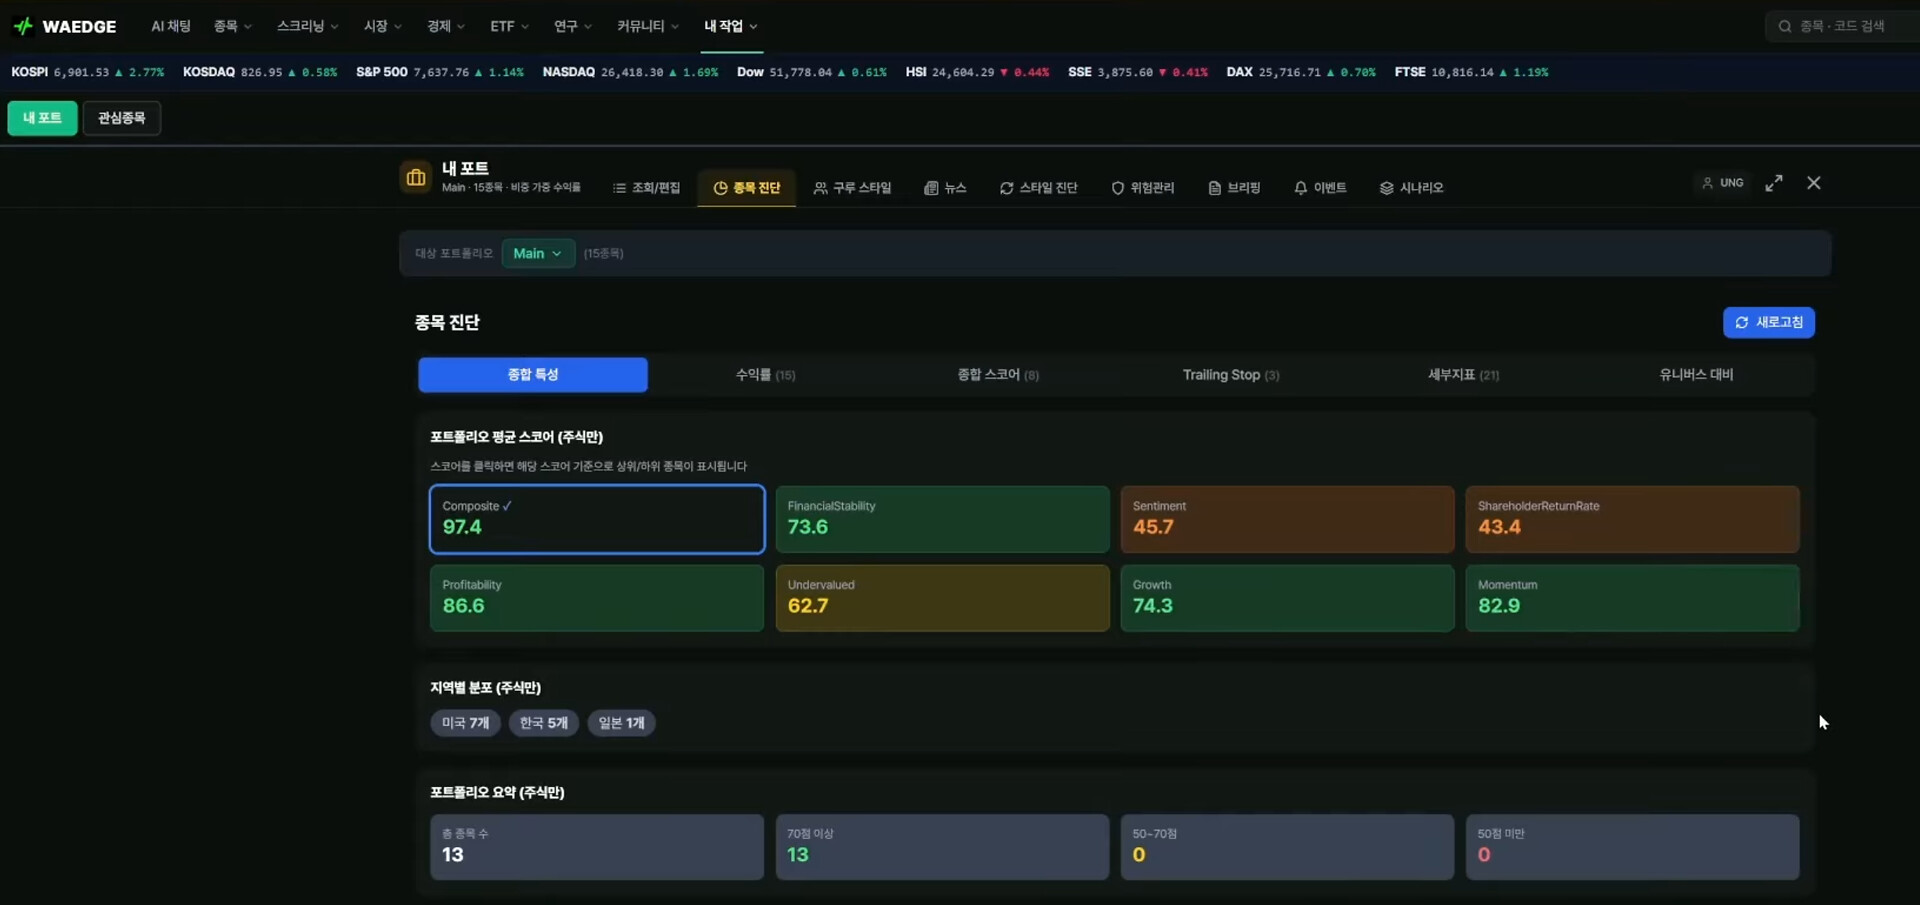Image resolution: width=1920 pixels, height=905 pixels.
Task: Select the Momentum score card
Action: tap(1632, 598)
